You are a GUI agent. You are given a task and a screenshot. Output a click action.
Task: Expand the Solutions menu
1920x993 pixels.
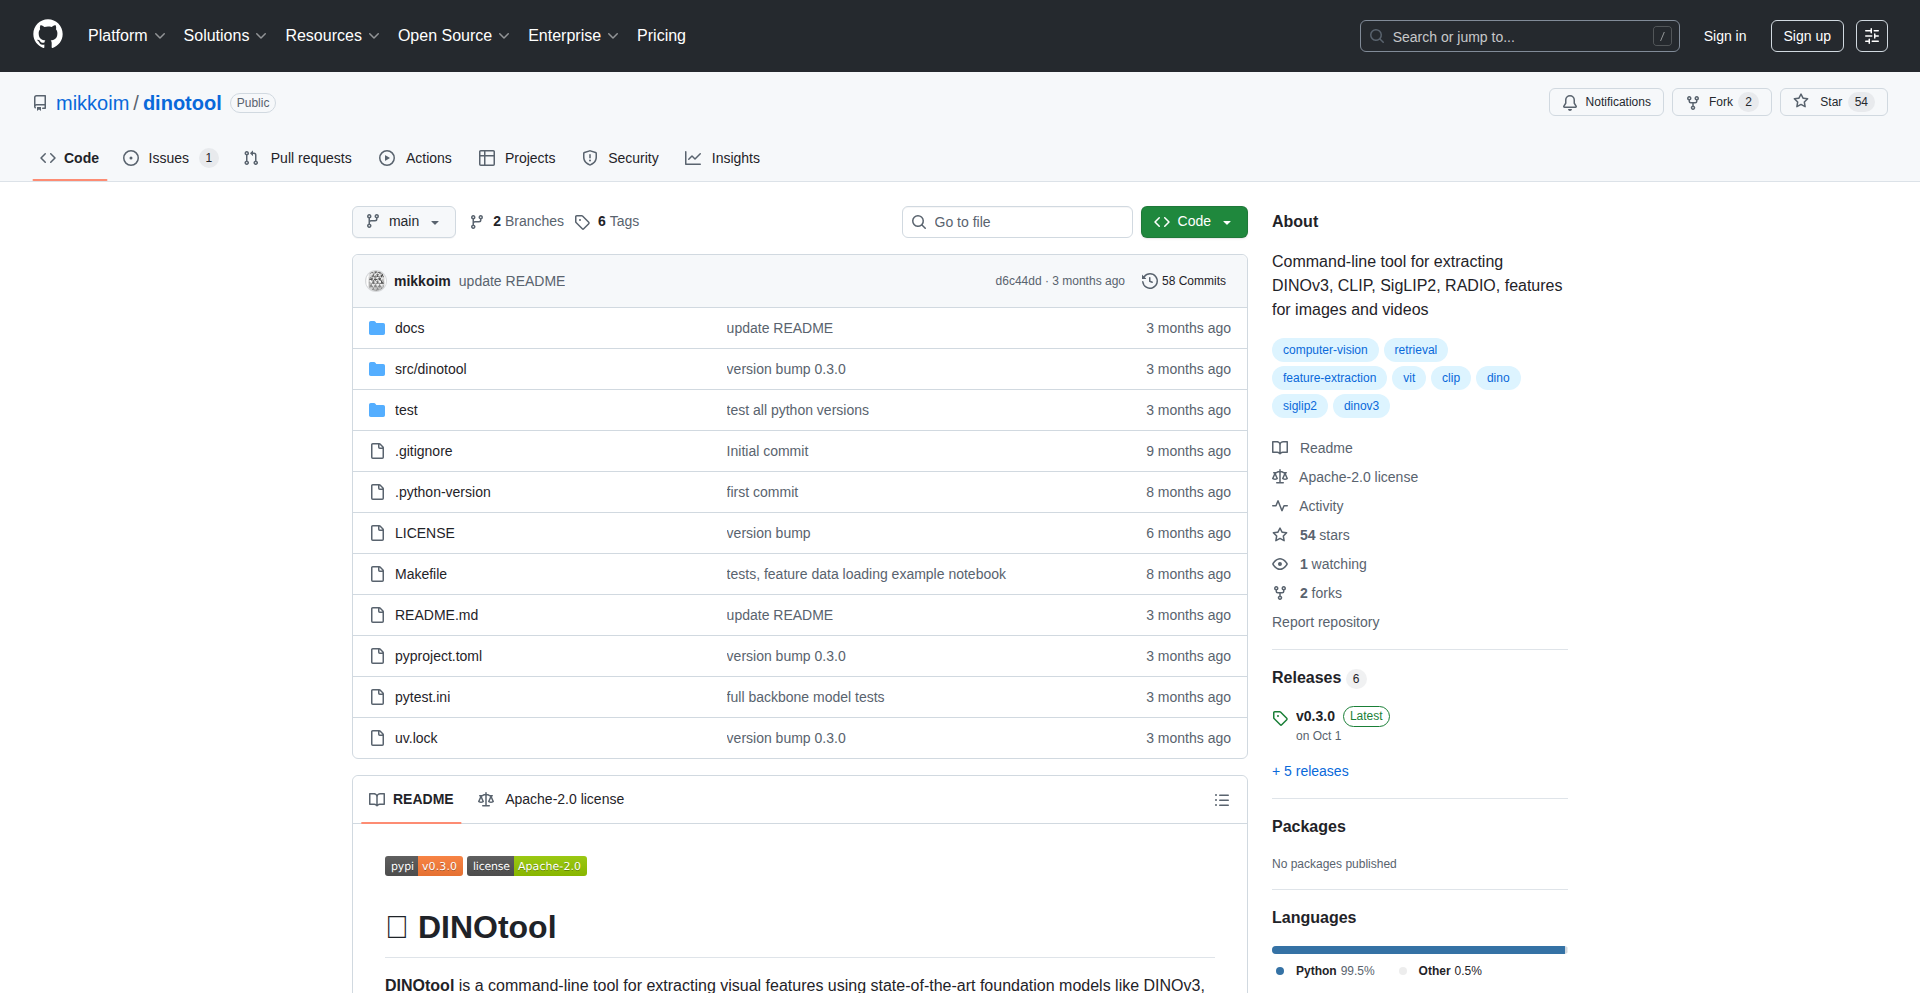(x=225, y=36)
